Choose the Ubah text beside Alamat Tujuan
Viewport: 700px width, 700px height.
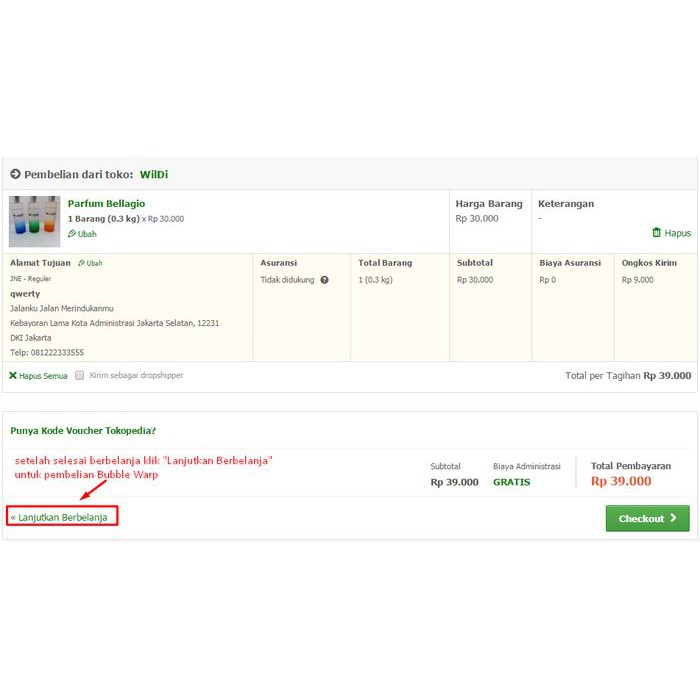tap(95, 263)
